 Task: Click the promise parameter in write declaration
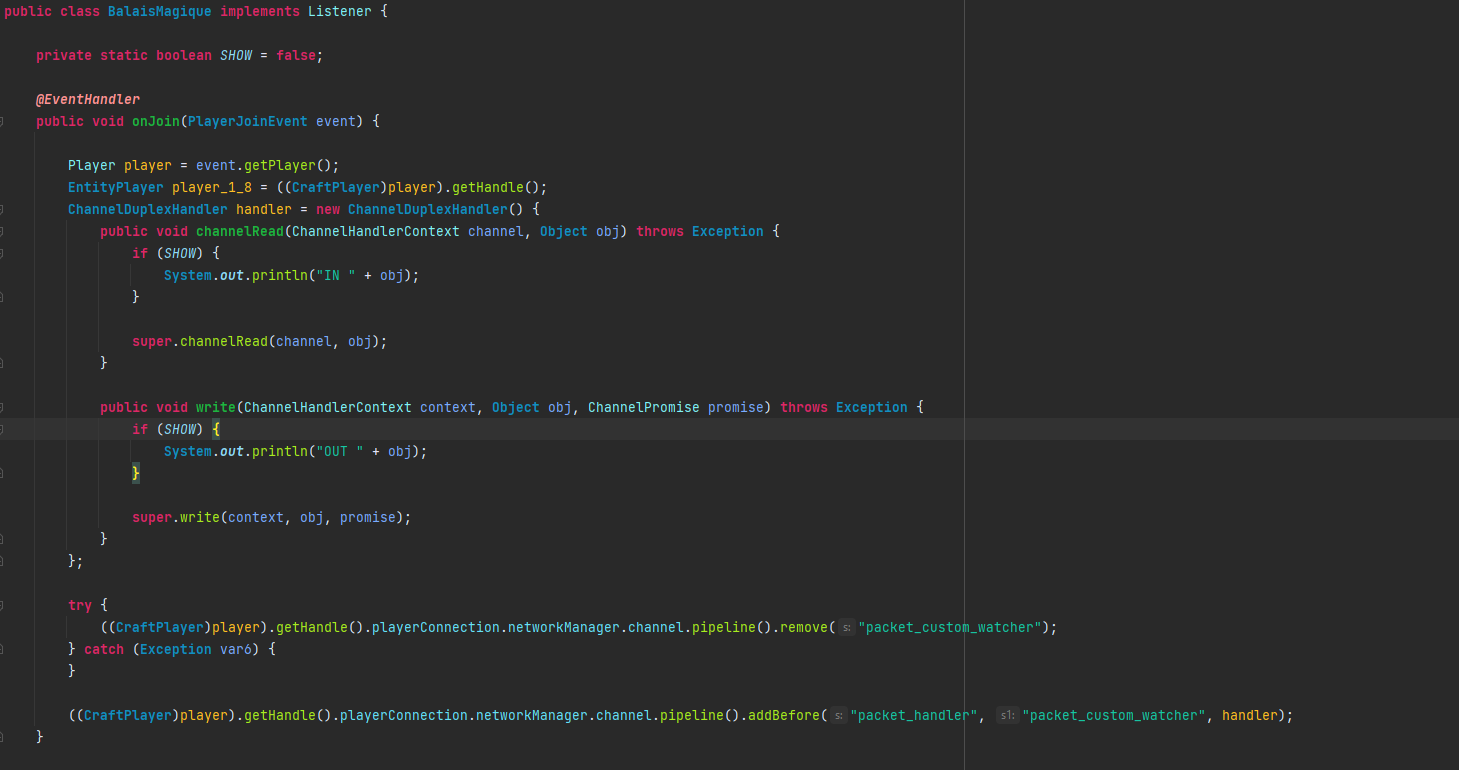click(736, 407)
